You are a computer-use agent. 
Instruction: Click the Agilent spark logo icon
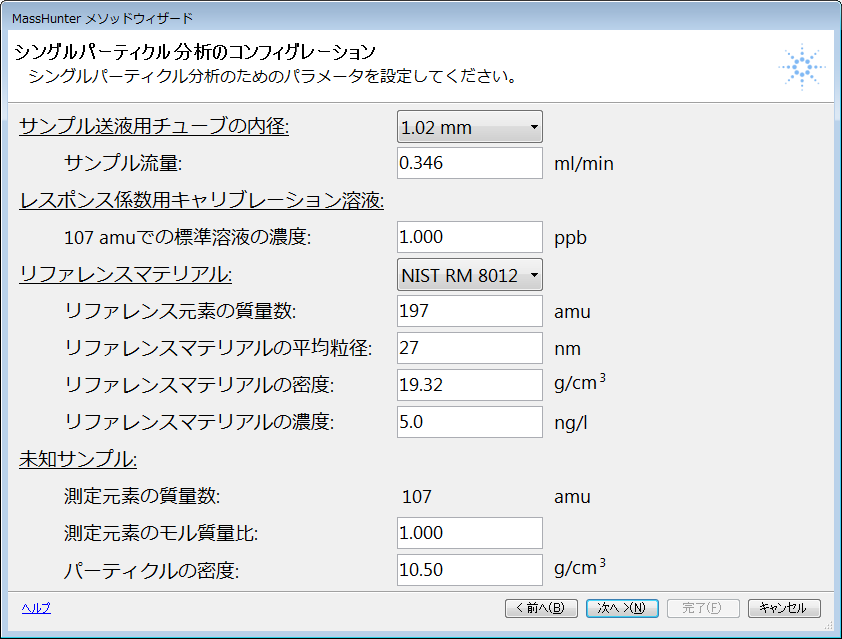point(802,67)
